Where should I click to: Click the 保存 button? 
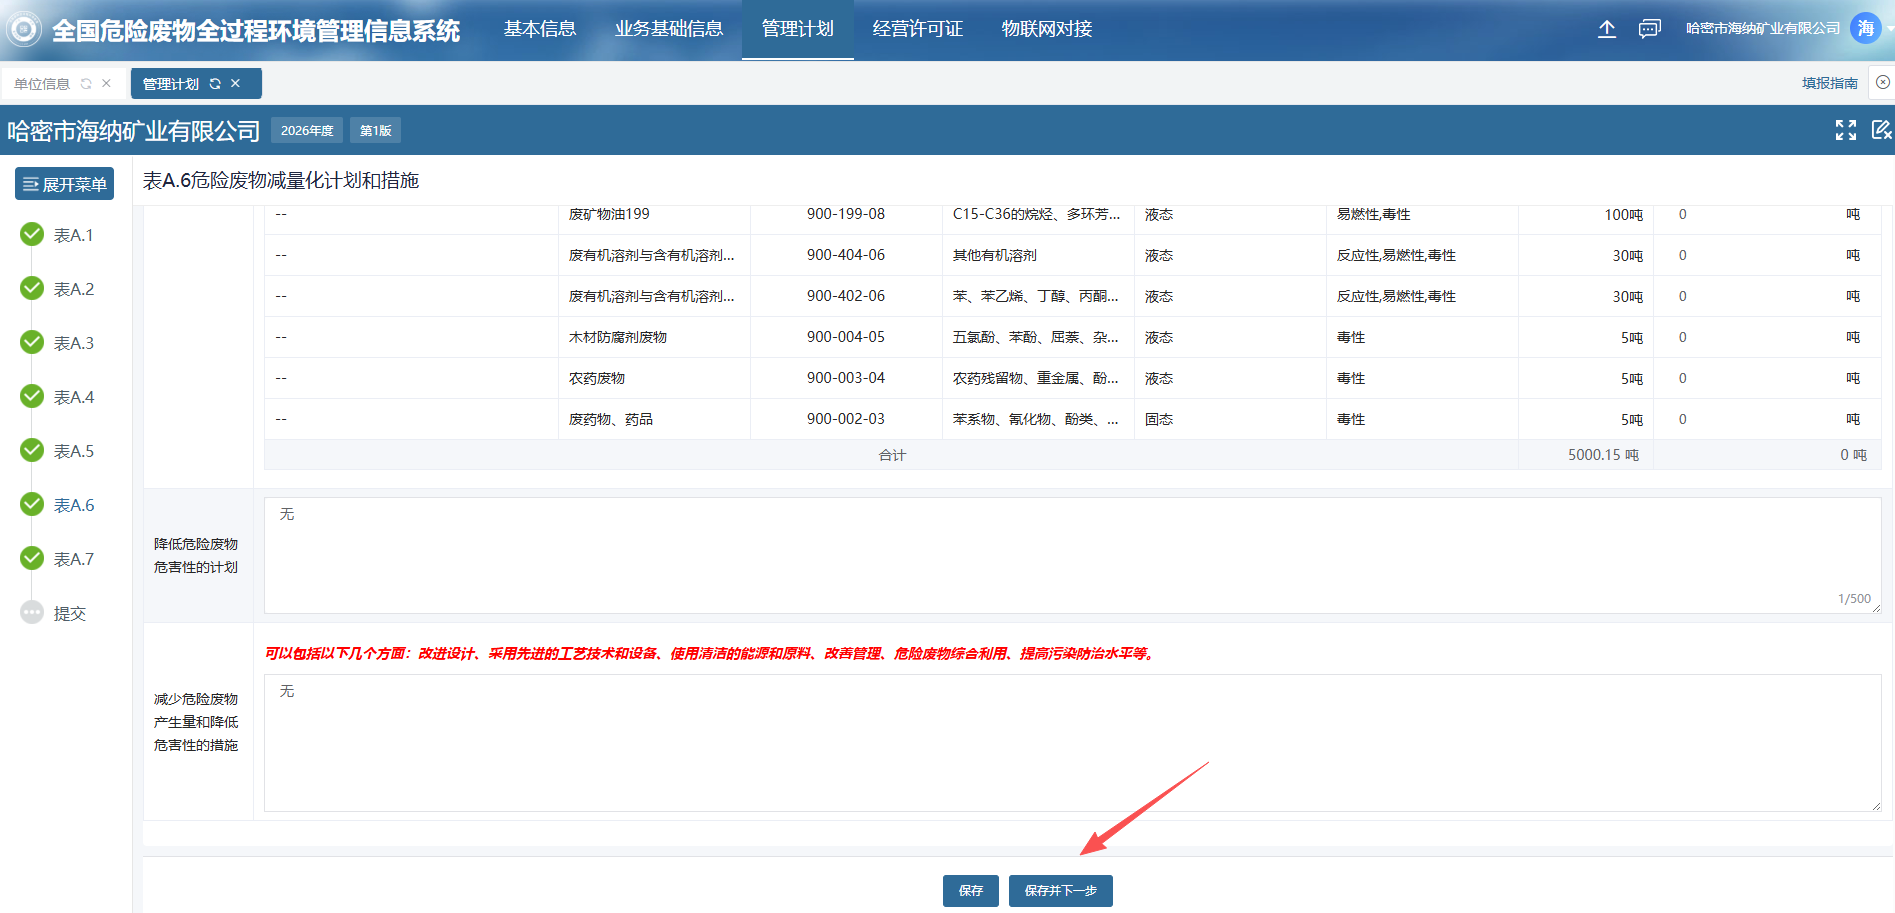pos(970,890)
